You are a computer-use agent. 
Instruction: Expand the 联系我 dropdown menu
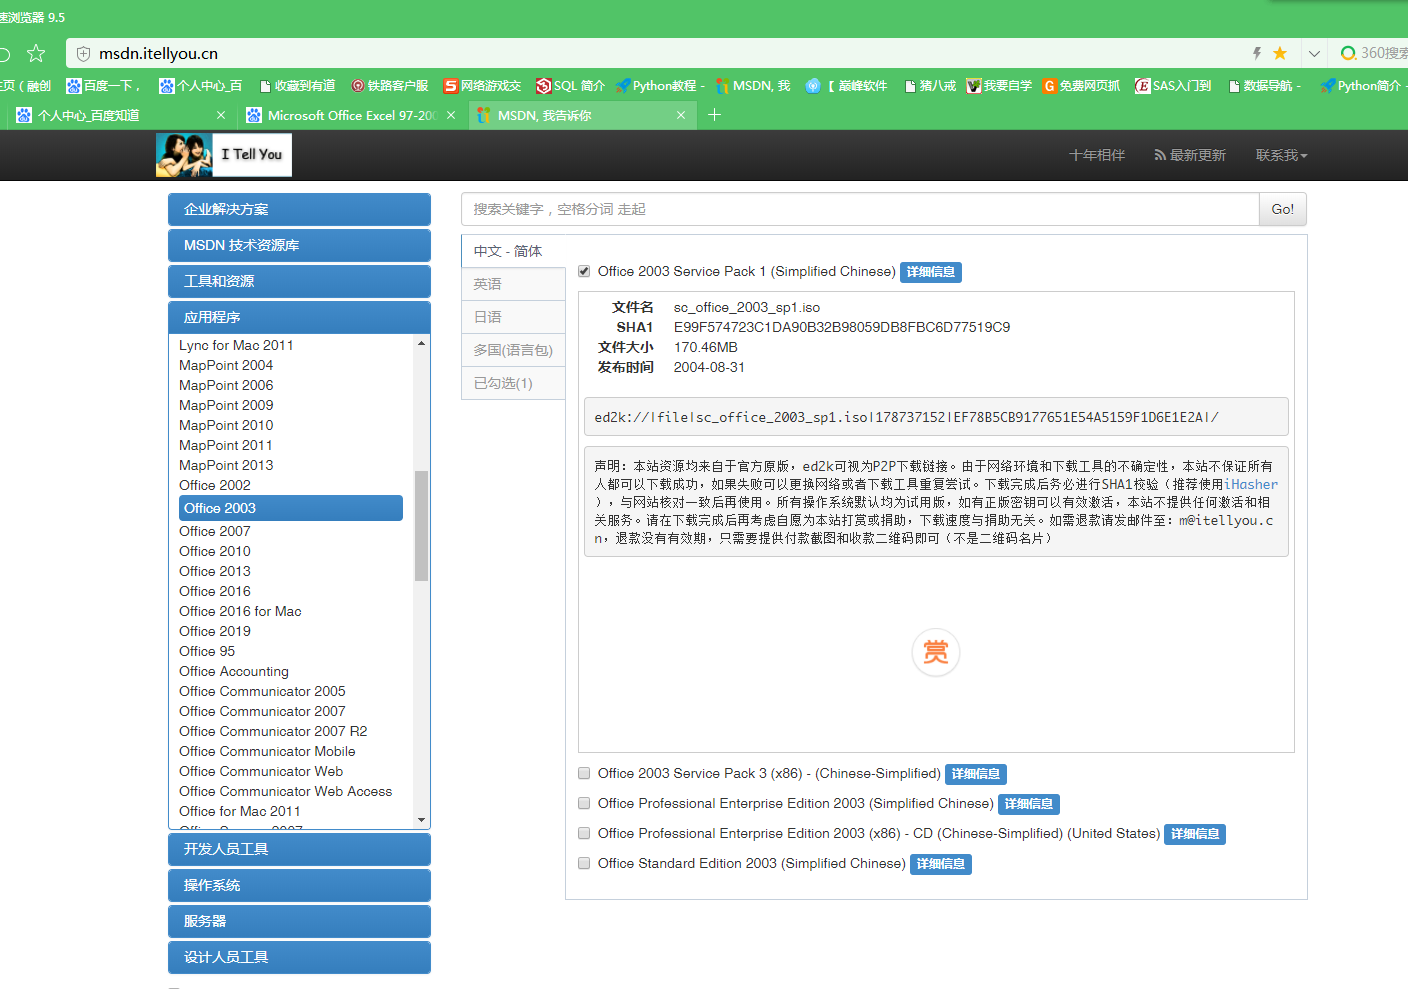click(1282, 155)
